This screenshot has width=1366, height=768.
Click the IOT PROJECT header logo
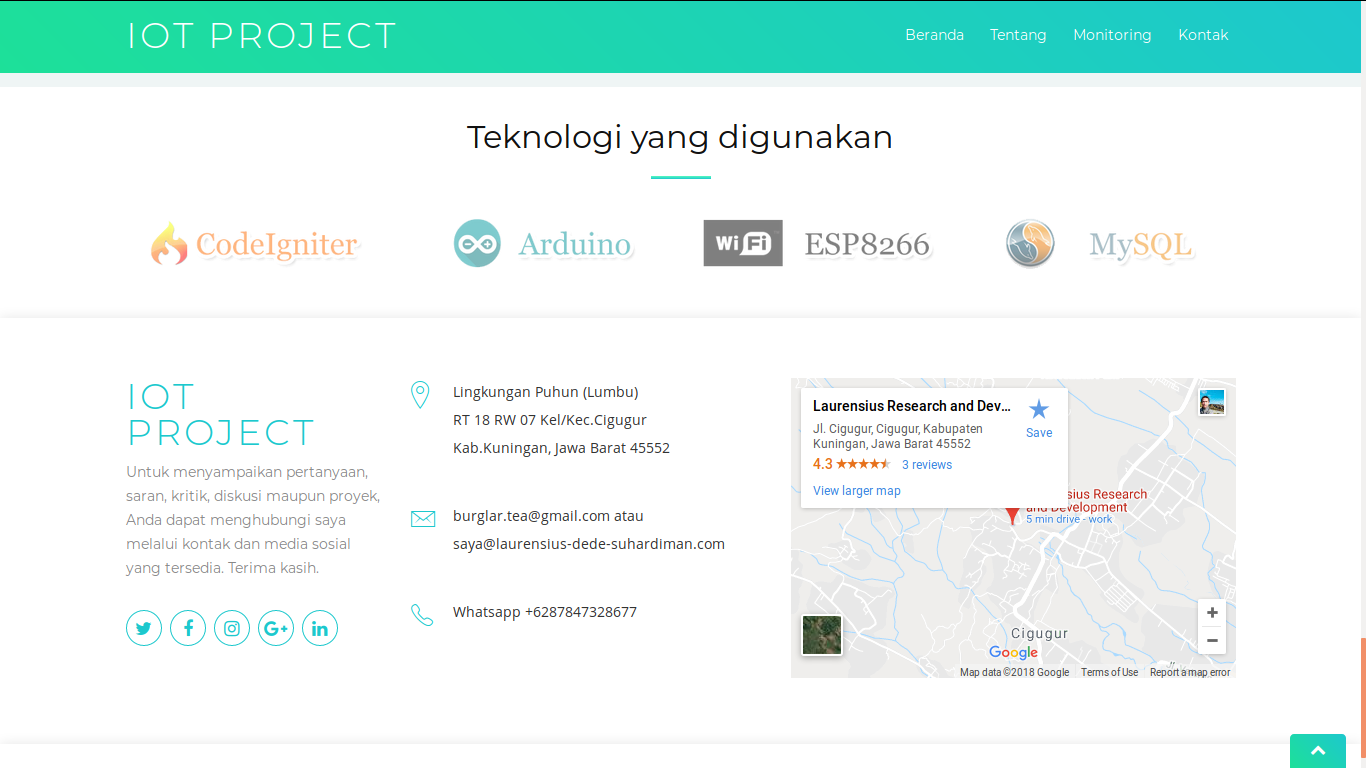tap(262, 36)
